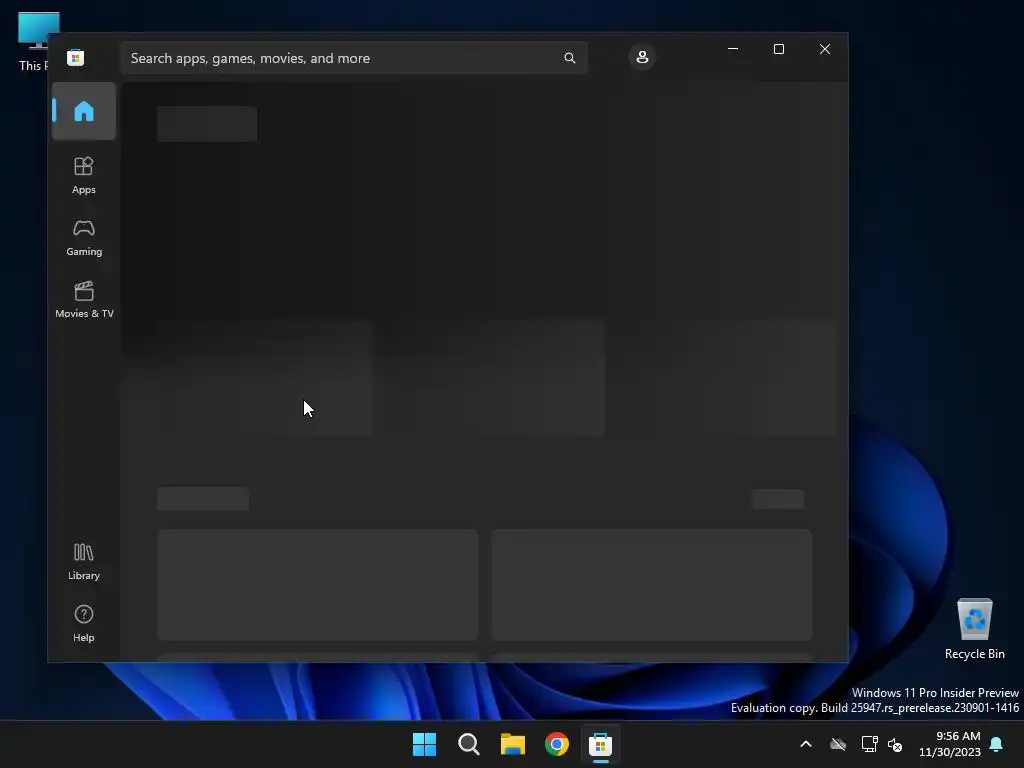Click the Microsoft Store taskbar icon

click(601, 744)
